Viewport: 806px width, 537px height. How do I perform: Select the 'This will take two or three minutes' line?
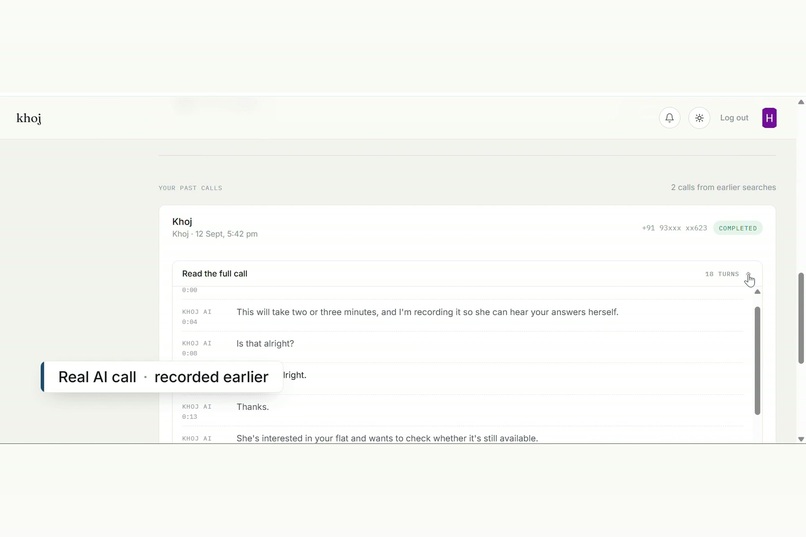point(427,312)
